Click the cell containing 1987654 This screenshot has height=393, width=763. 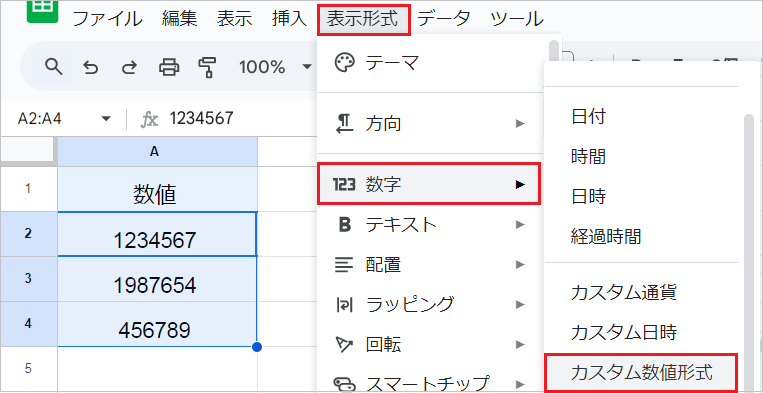coord(158,279)
